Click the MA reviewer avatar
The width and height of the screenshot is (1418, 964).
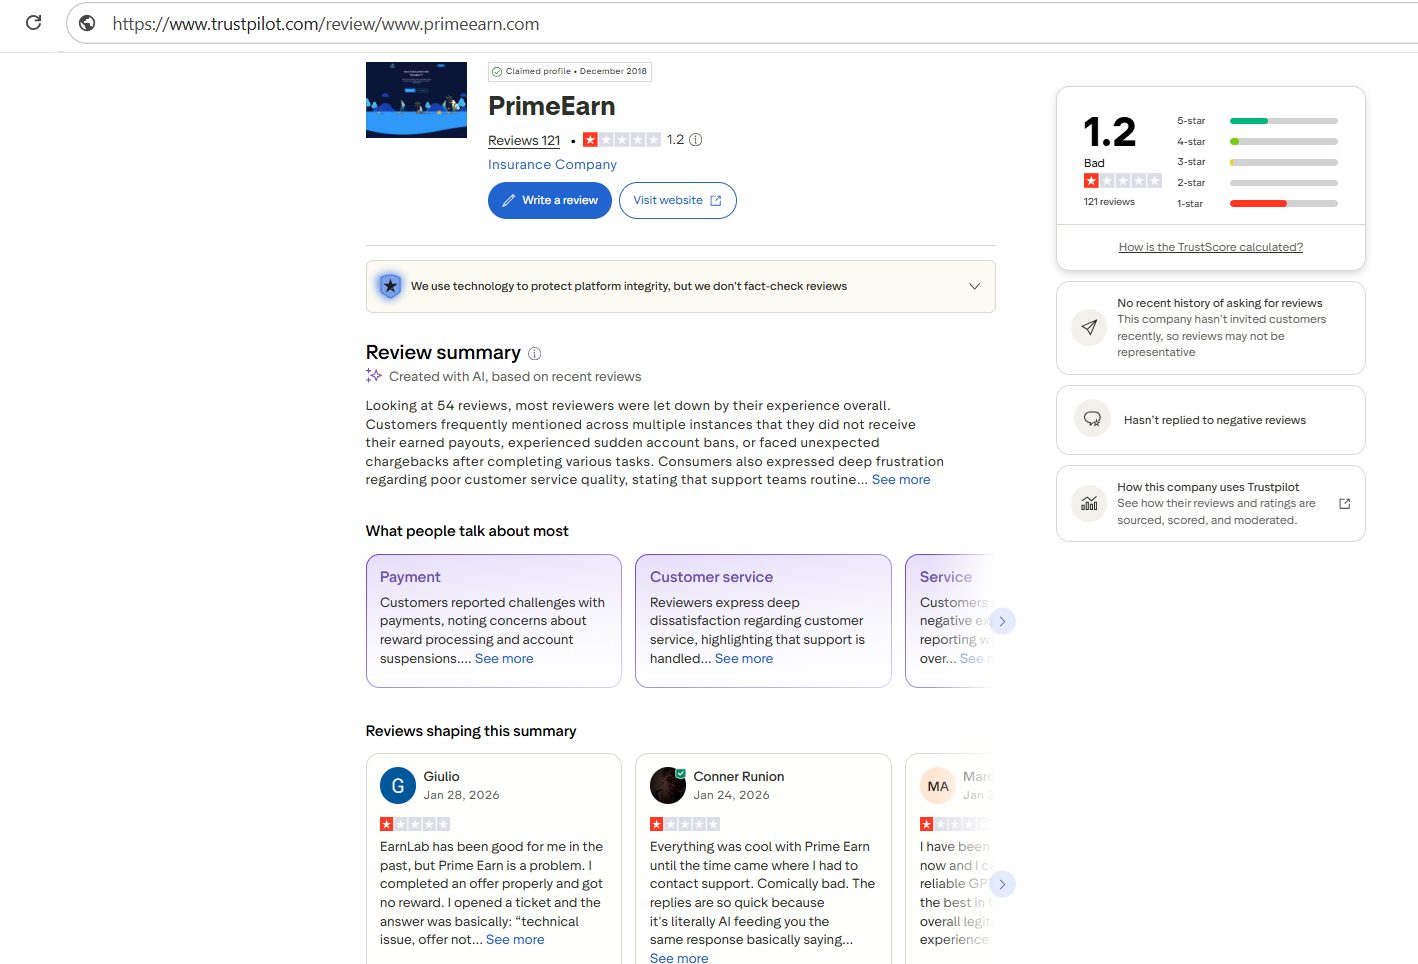(x=938, y=785)
